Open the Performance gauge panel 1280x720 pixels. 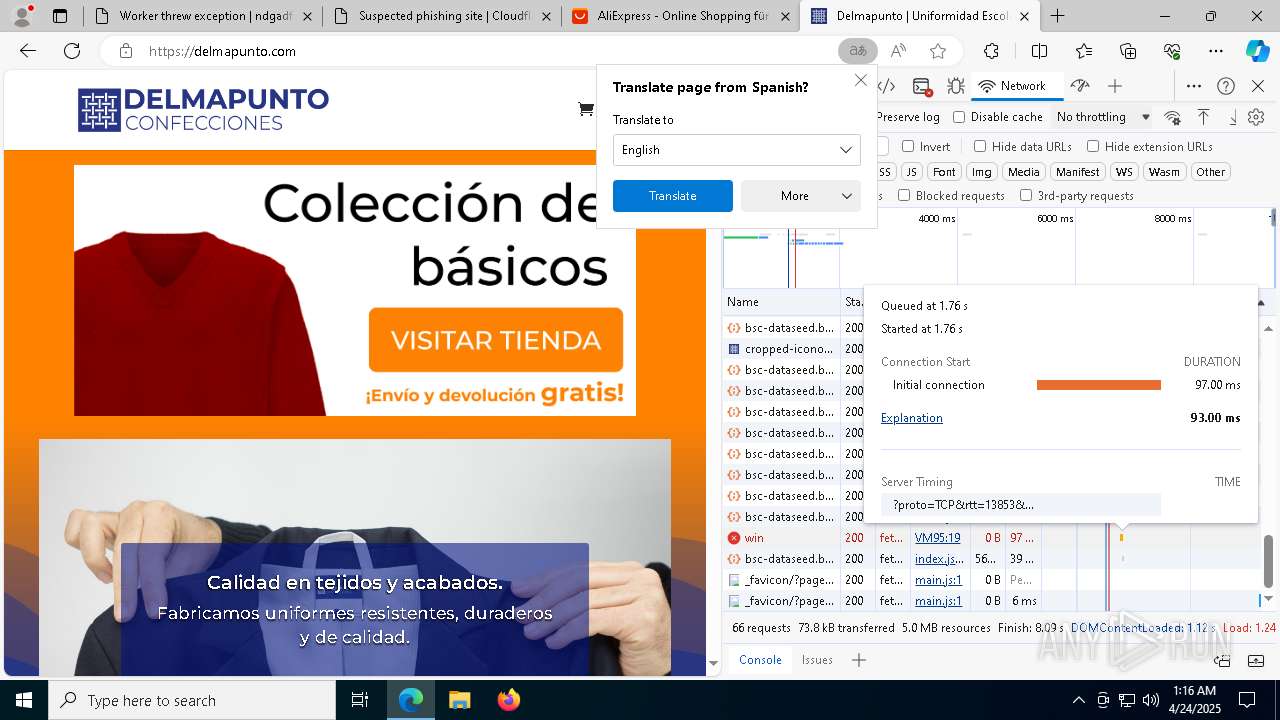pyautogui.click(x=1079, y=86)
